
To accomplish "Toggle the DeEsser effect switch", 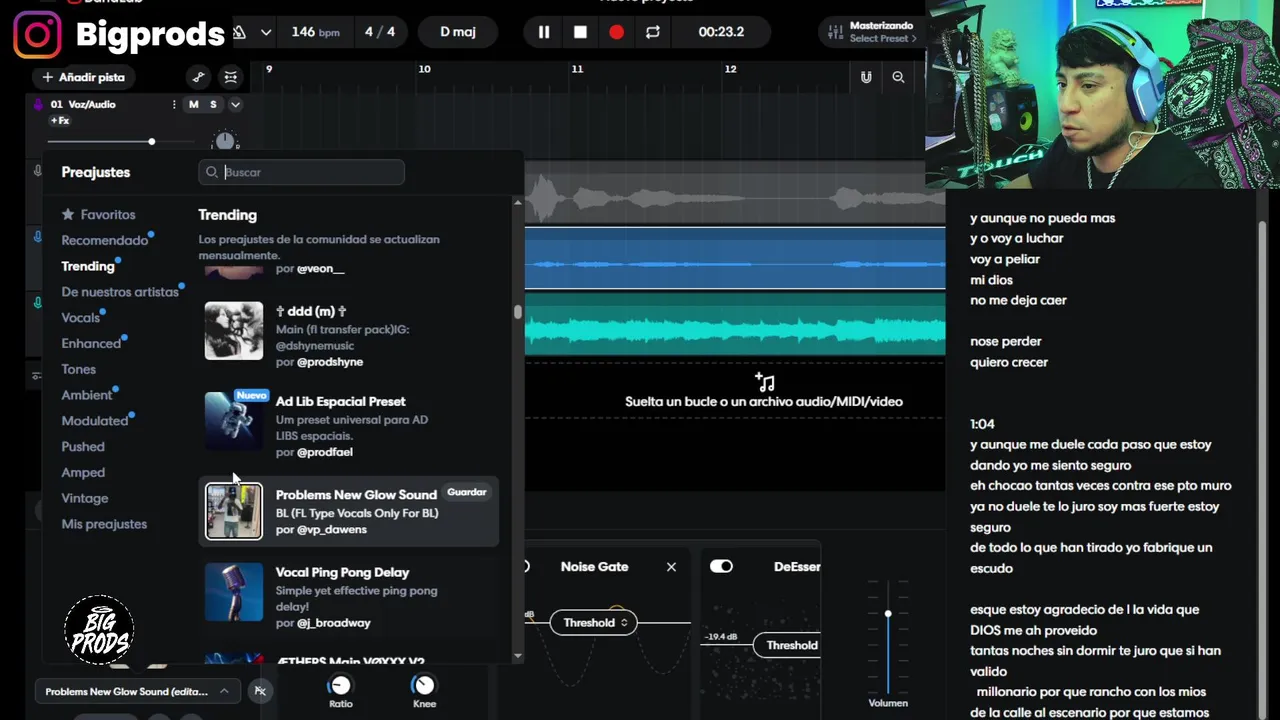I will (x=721, y=566).
